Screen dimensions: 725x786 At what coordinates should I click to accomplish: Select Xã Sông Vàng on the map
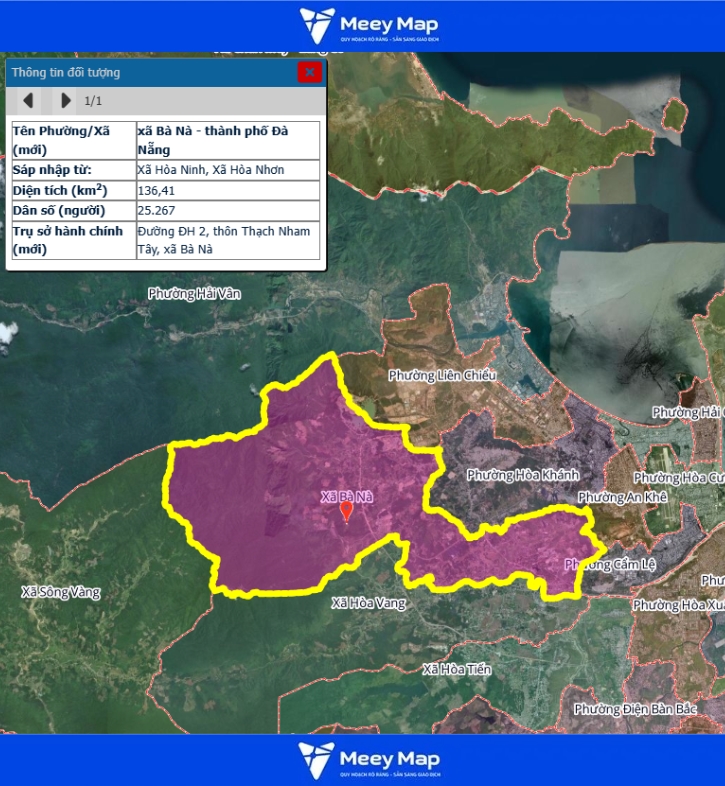[x=61, y=592]
